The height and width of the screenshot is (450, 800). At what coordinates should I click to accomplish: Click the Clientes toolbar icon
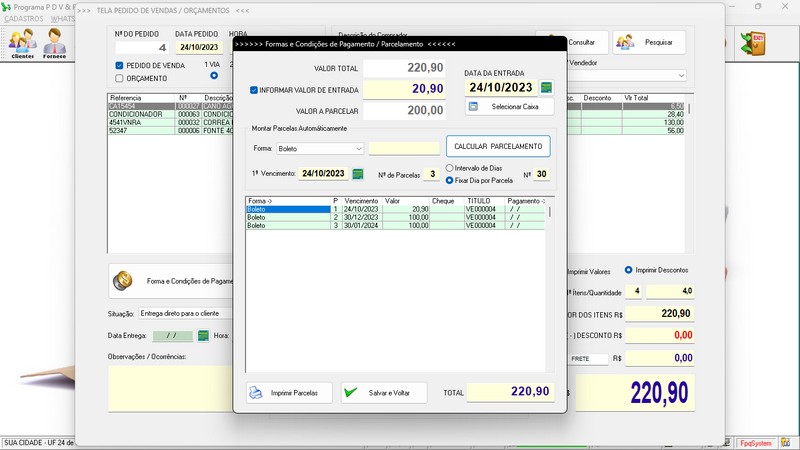(22, 43)
